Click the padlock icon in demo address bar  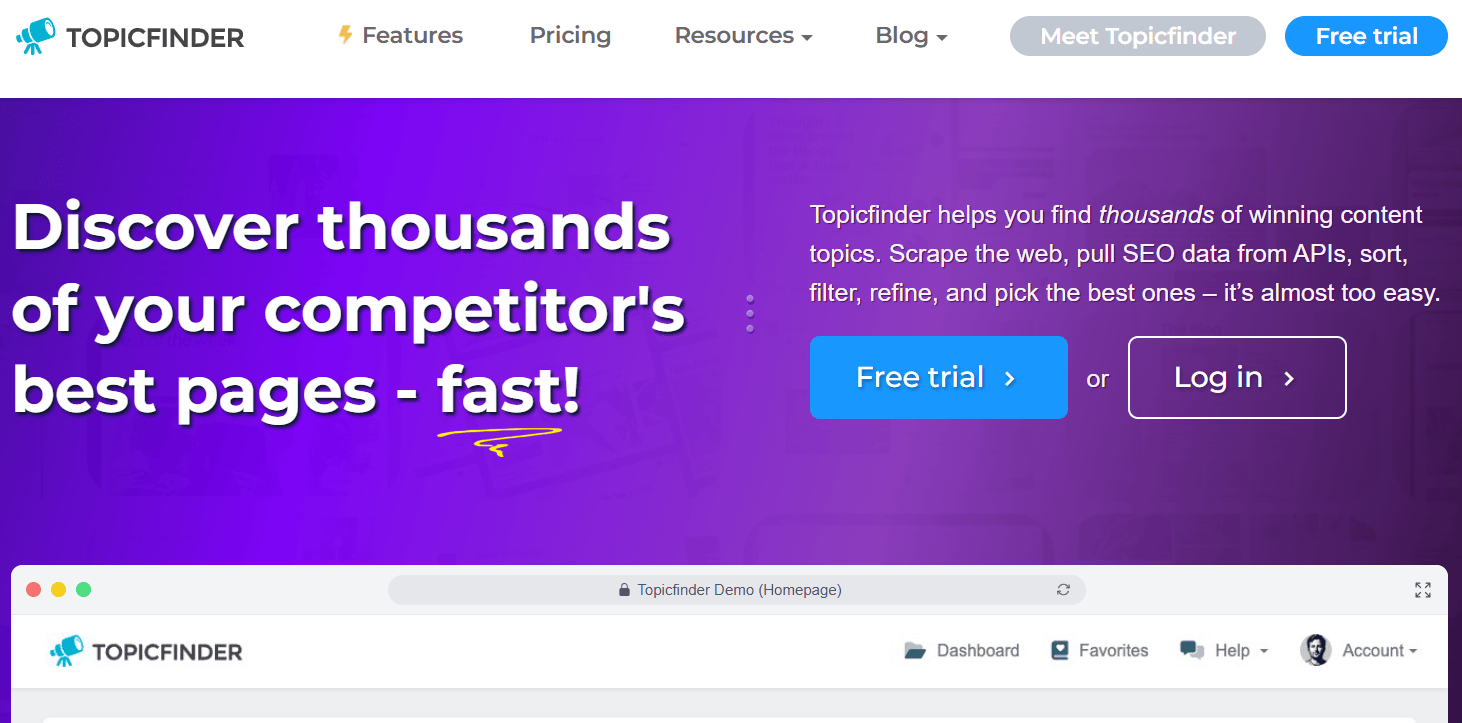(625, 590)
